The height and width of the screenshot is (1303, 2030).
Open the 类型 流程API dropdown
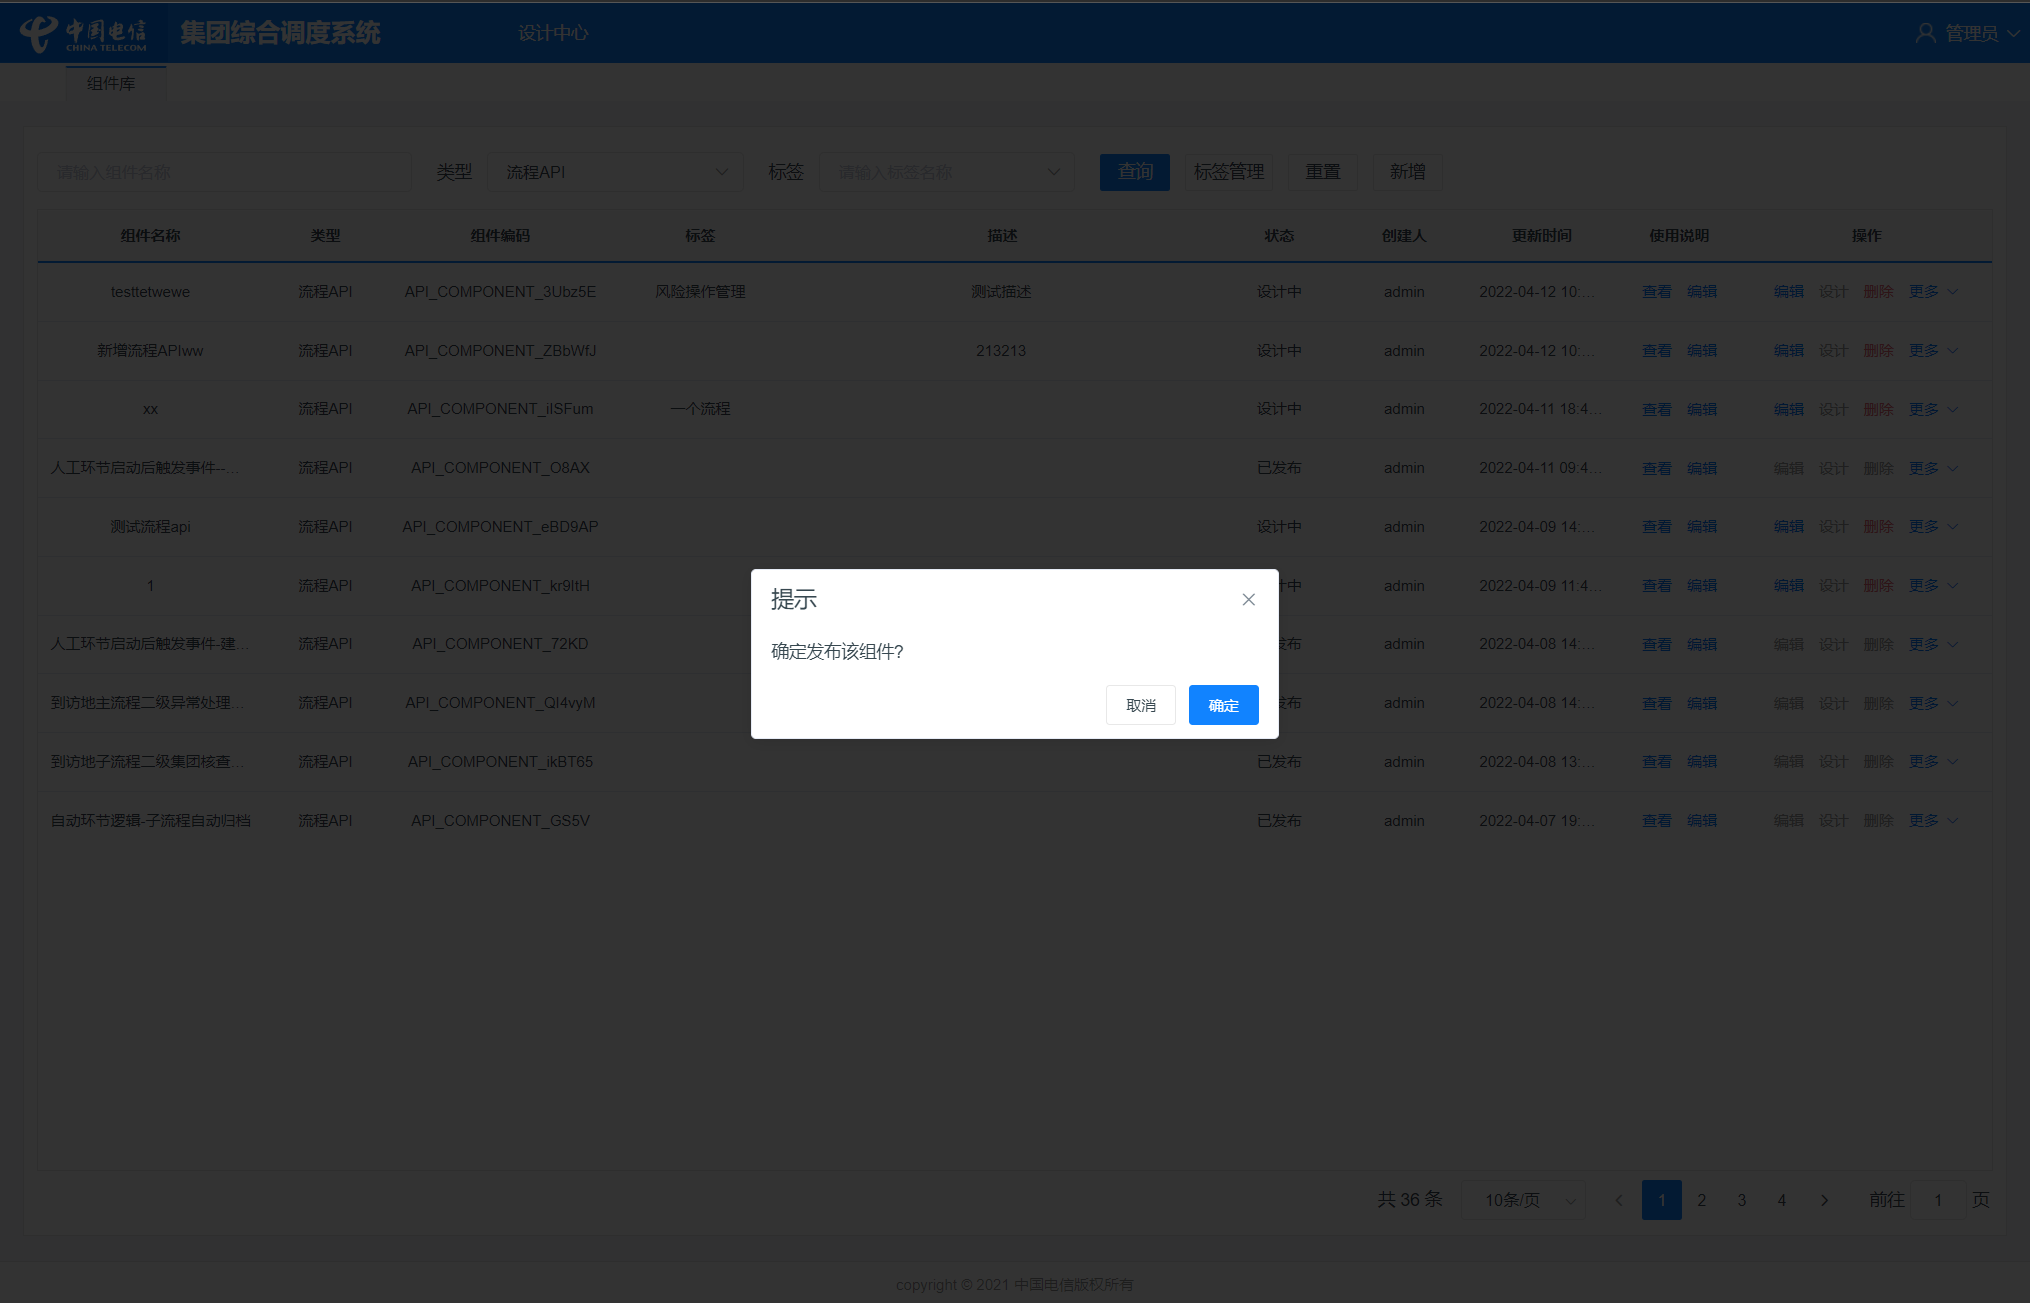pos(615,172)
